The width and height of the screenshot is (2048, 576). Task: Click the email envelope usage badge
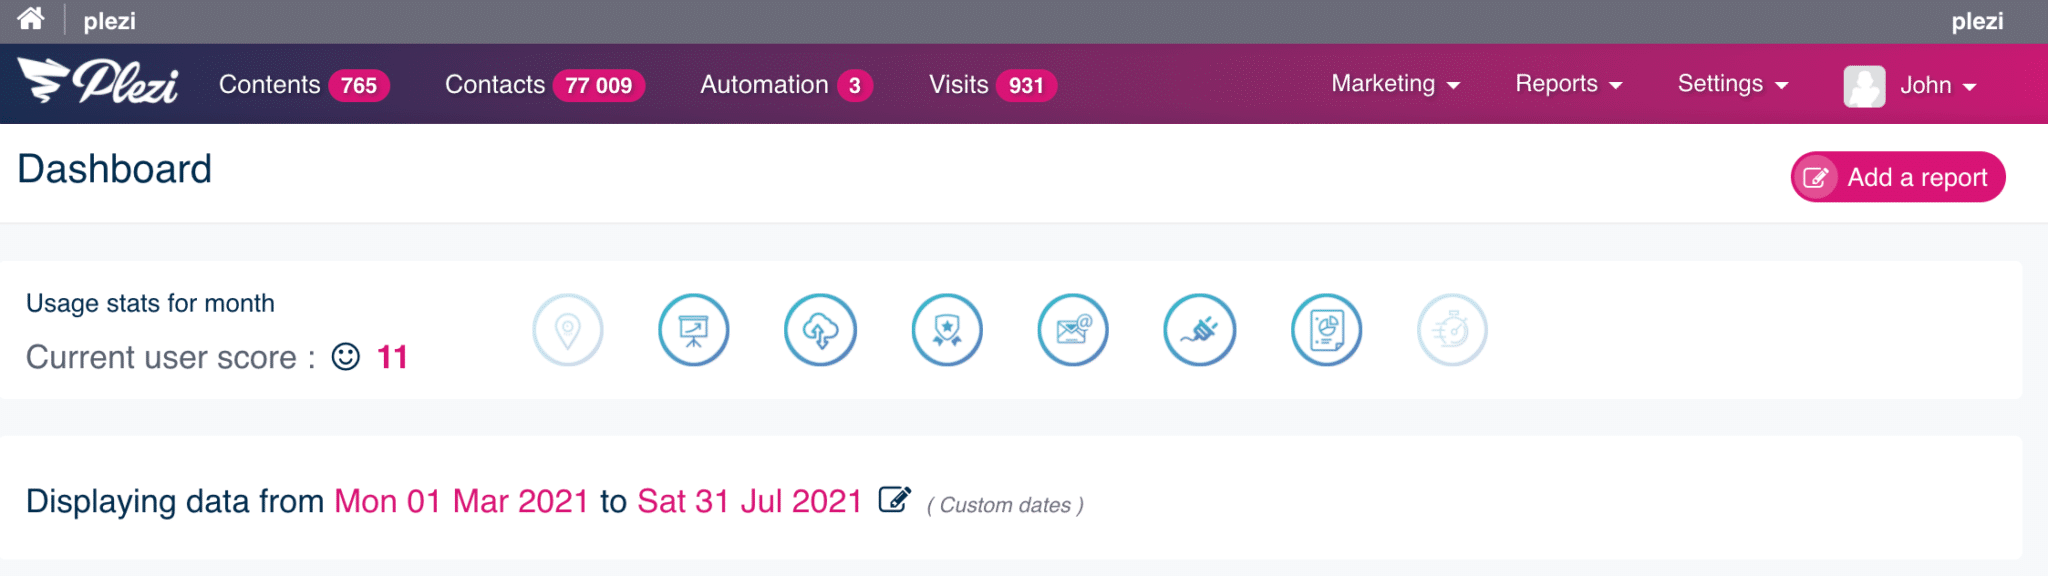click(1073, 330)
